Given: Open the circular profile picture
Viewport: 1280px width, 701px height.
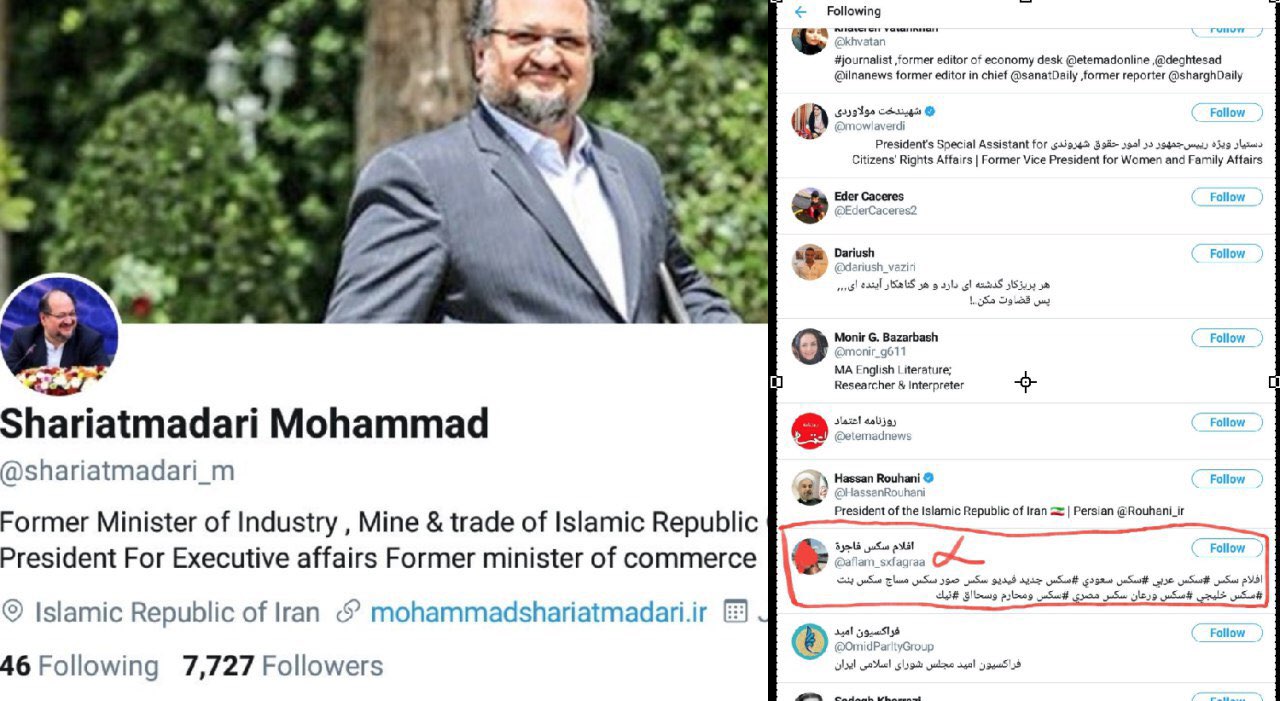Looking at the screenshot, I should [x=60, y=334].
